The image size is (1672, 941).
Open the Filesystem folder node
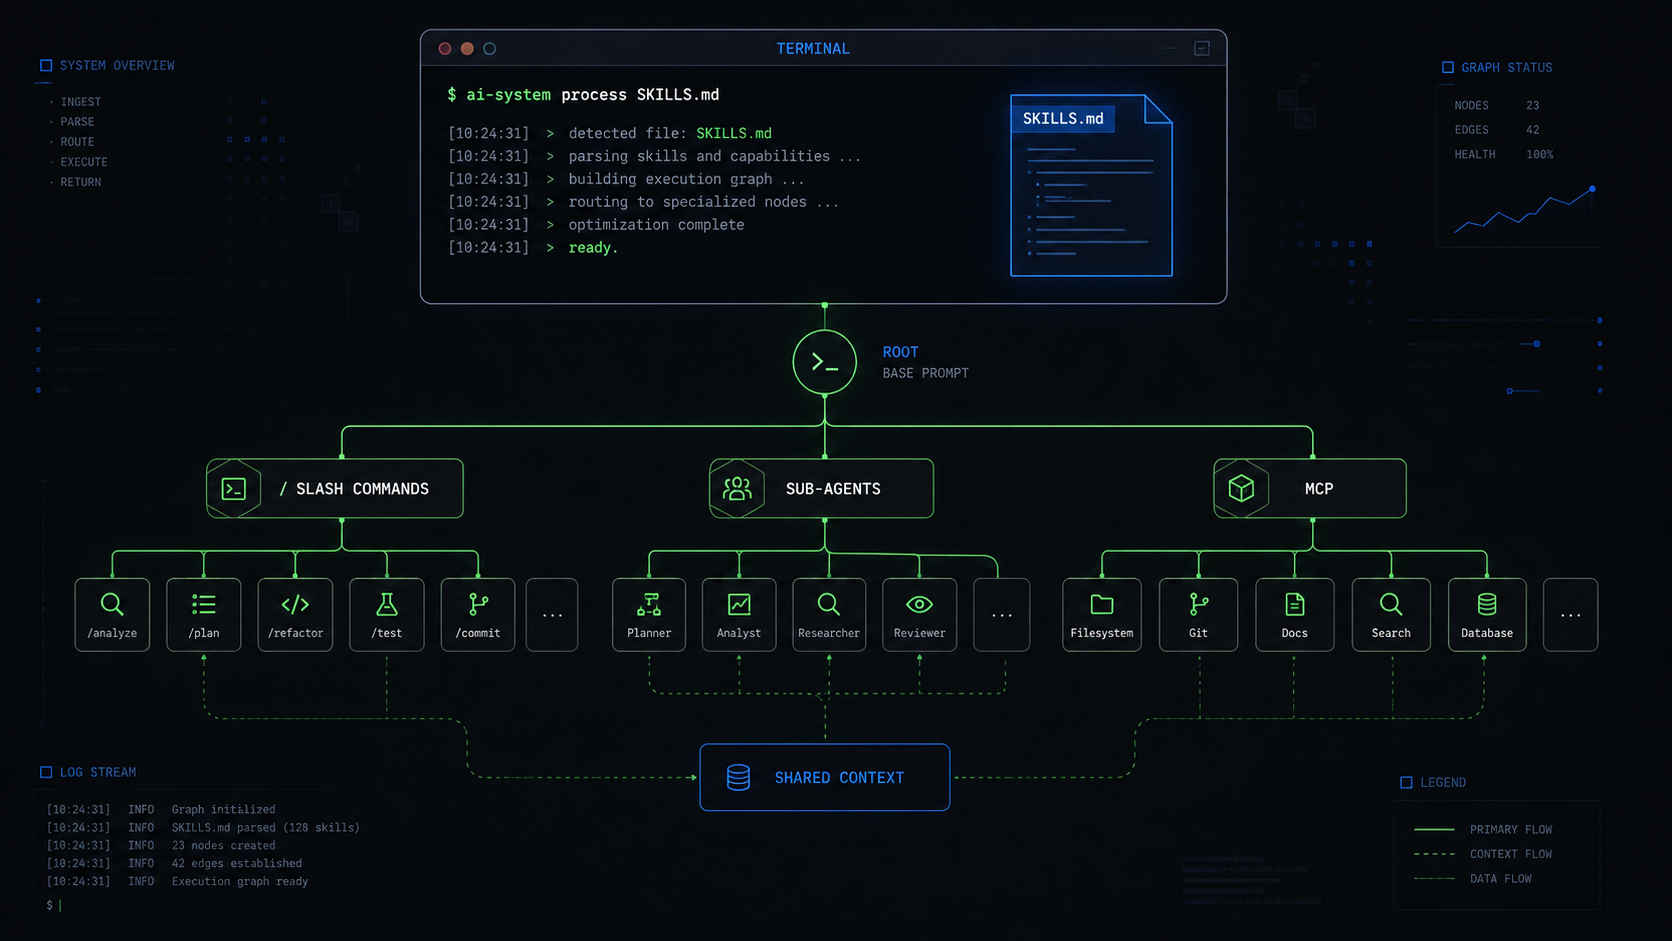[1102, 615]
